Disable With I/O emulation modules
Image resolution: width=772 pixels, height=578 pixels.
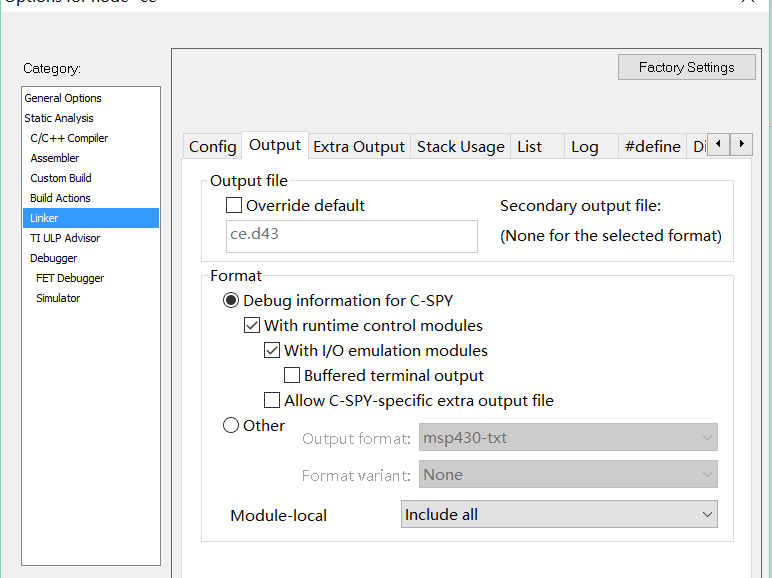click(x=272, y=351)
